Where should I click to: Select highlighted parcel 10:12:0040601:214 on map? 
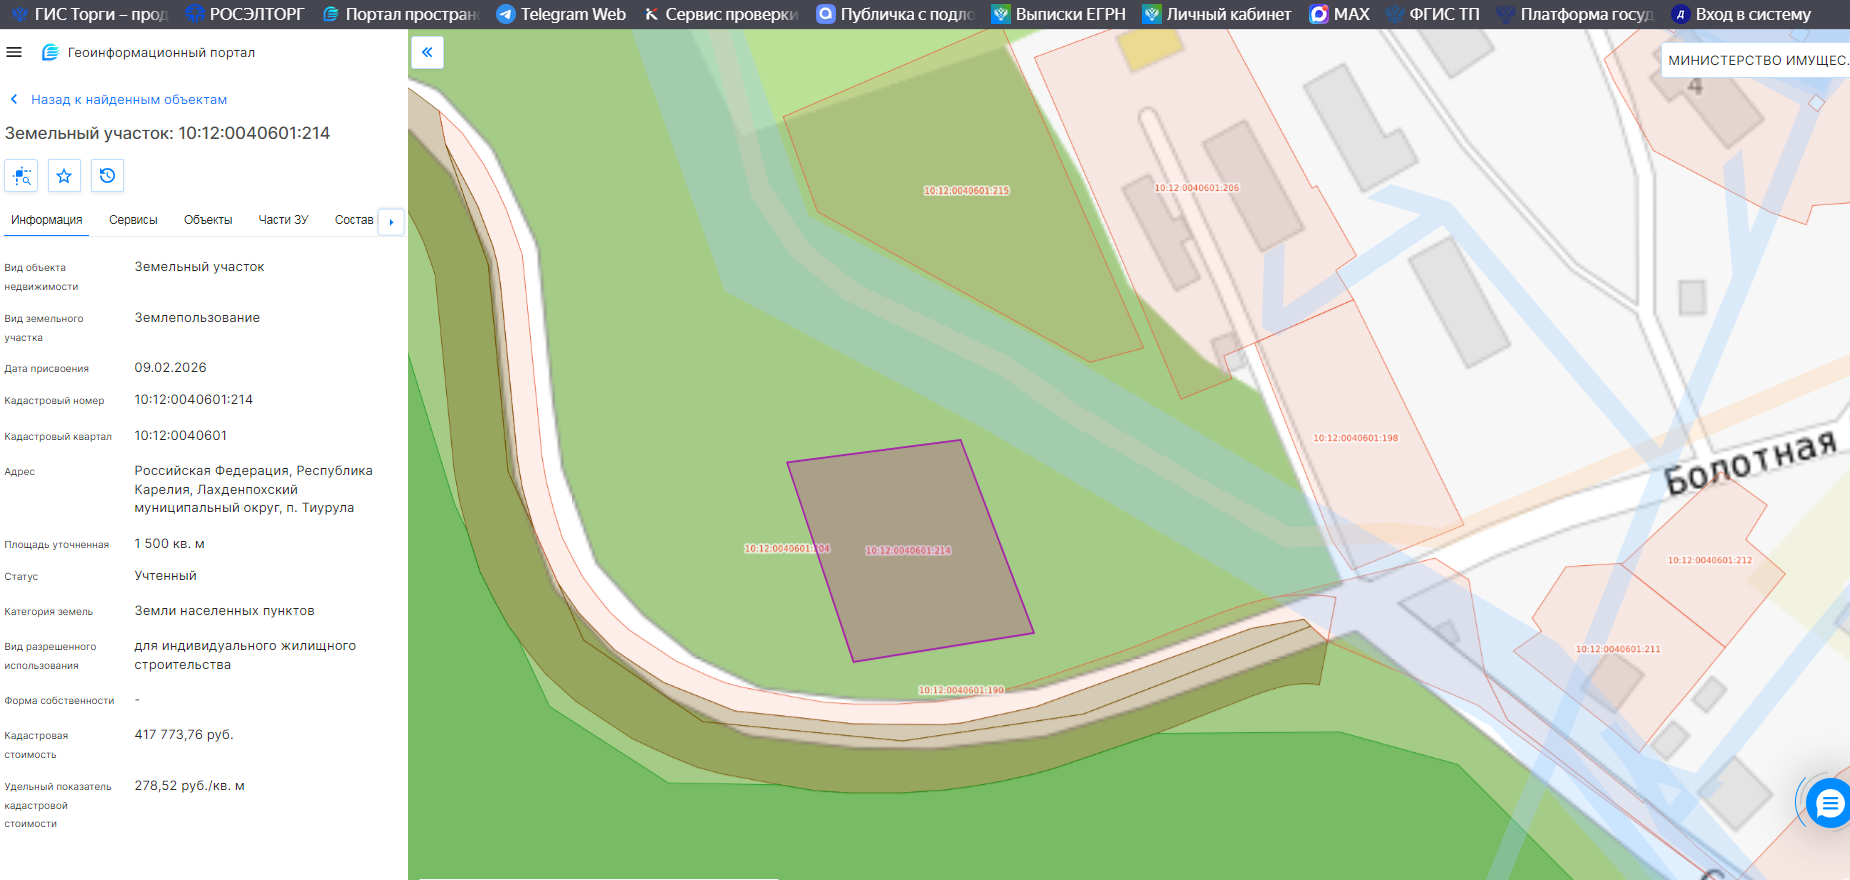908,550
